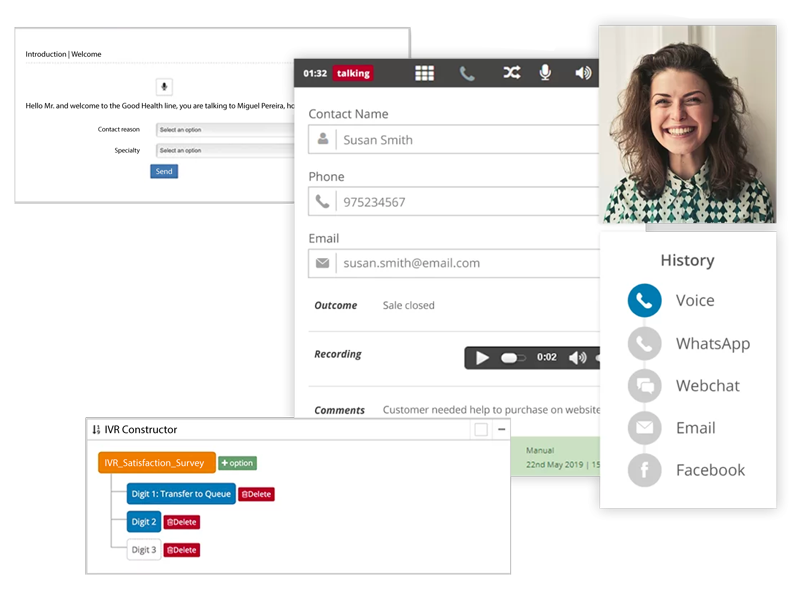Viewport: 800px width, 602px height.
Task: Open Email history icon
Action: (645, 428)
